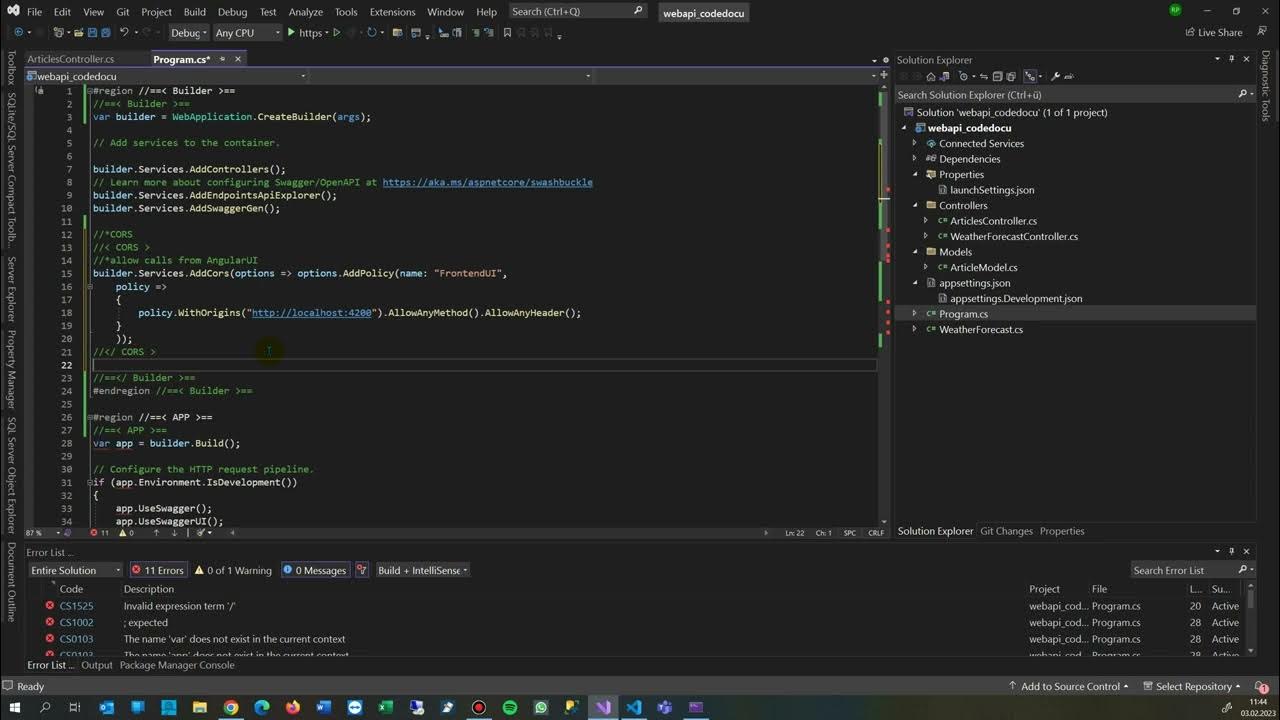Pin the Program.cs tab
1280x720 pixels.
click(221, 59)
